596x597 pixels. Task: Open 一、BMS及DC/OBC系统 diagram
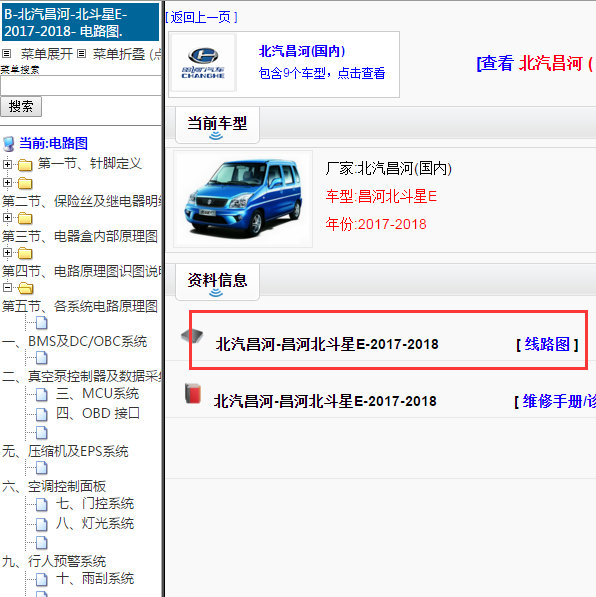75,342
